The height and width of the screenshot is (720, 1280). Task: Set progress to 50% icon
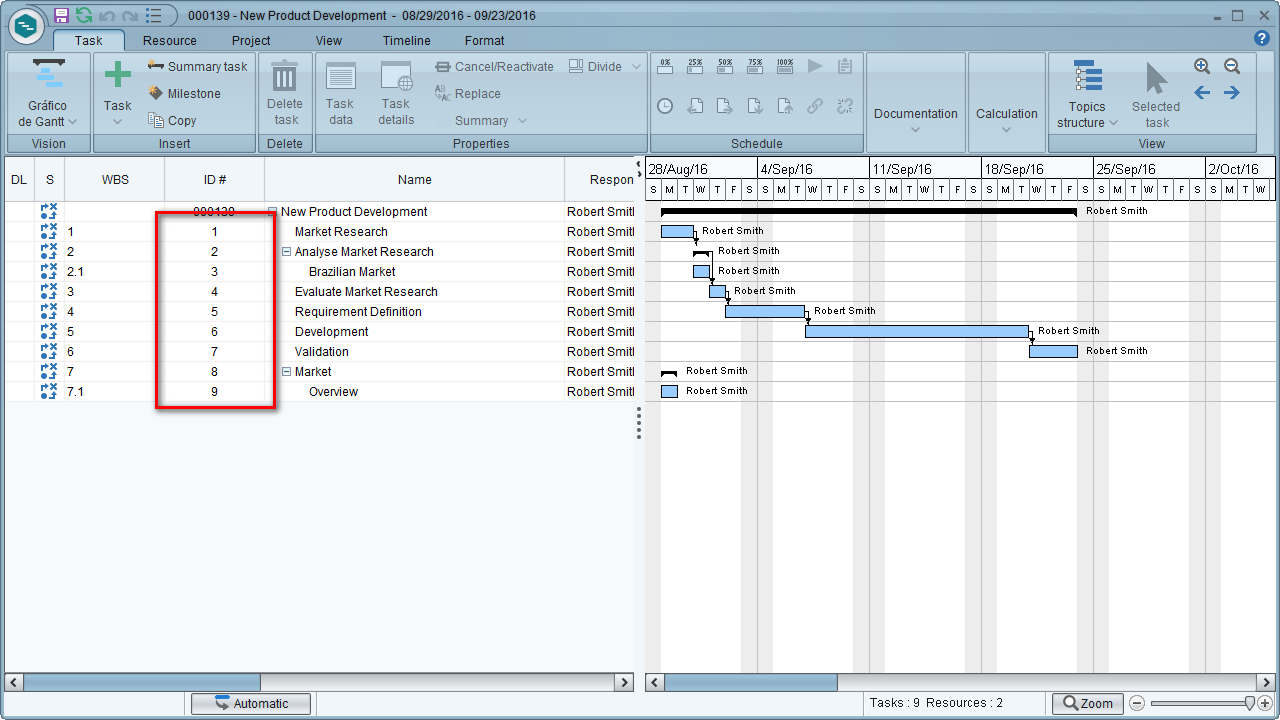click(x=725, y=66)
